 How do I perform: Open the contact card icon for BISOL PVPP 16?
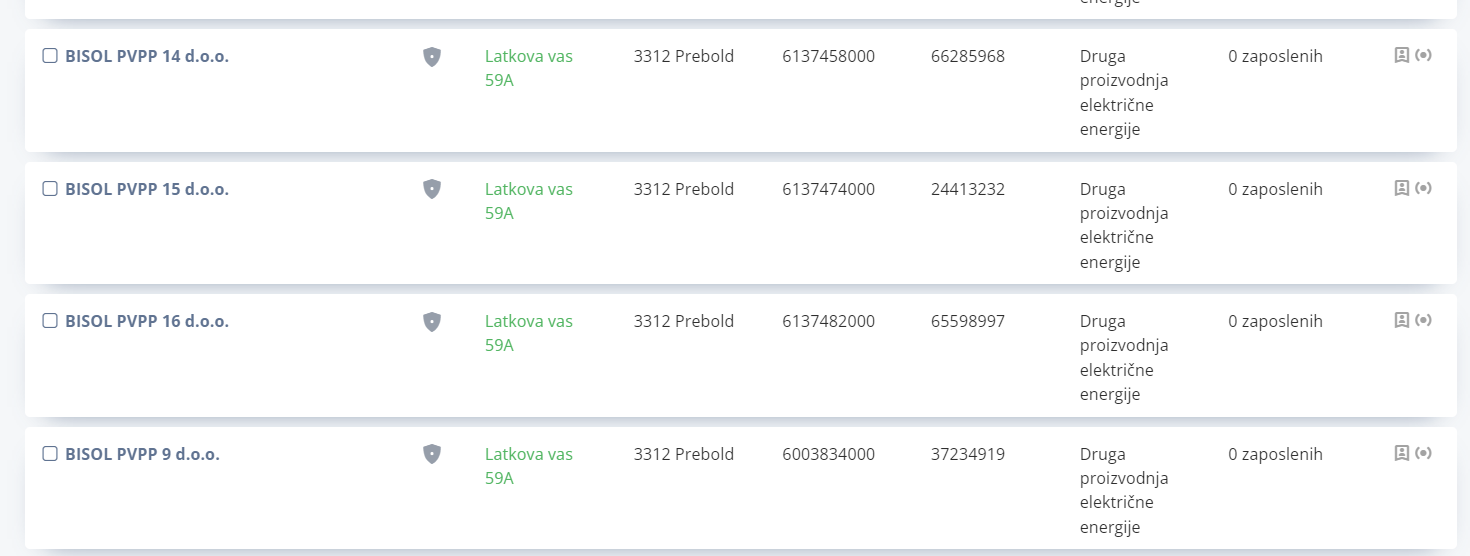[1402, 320]
